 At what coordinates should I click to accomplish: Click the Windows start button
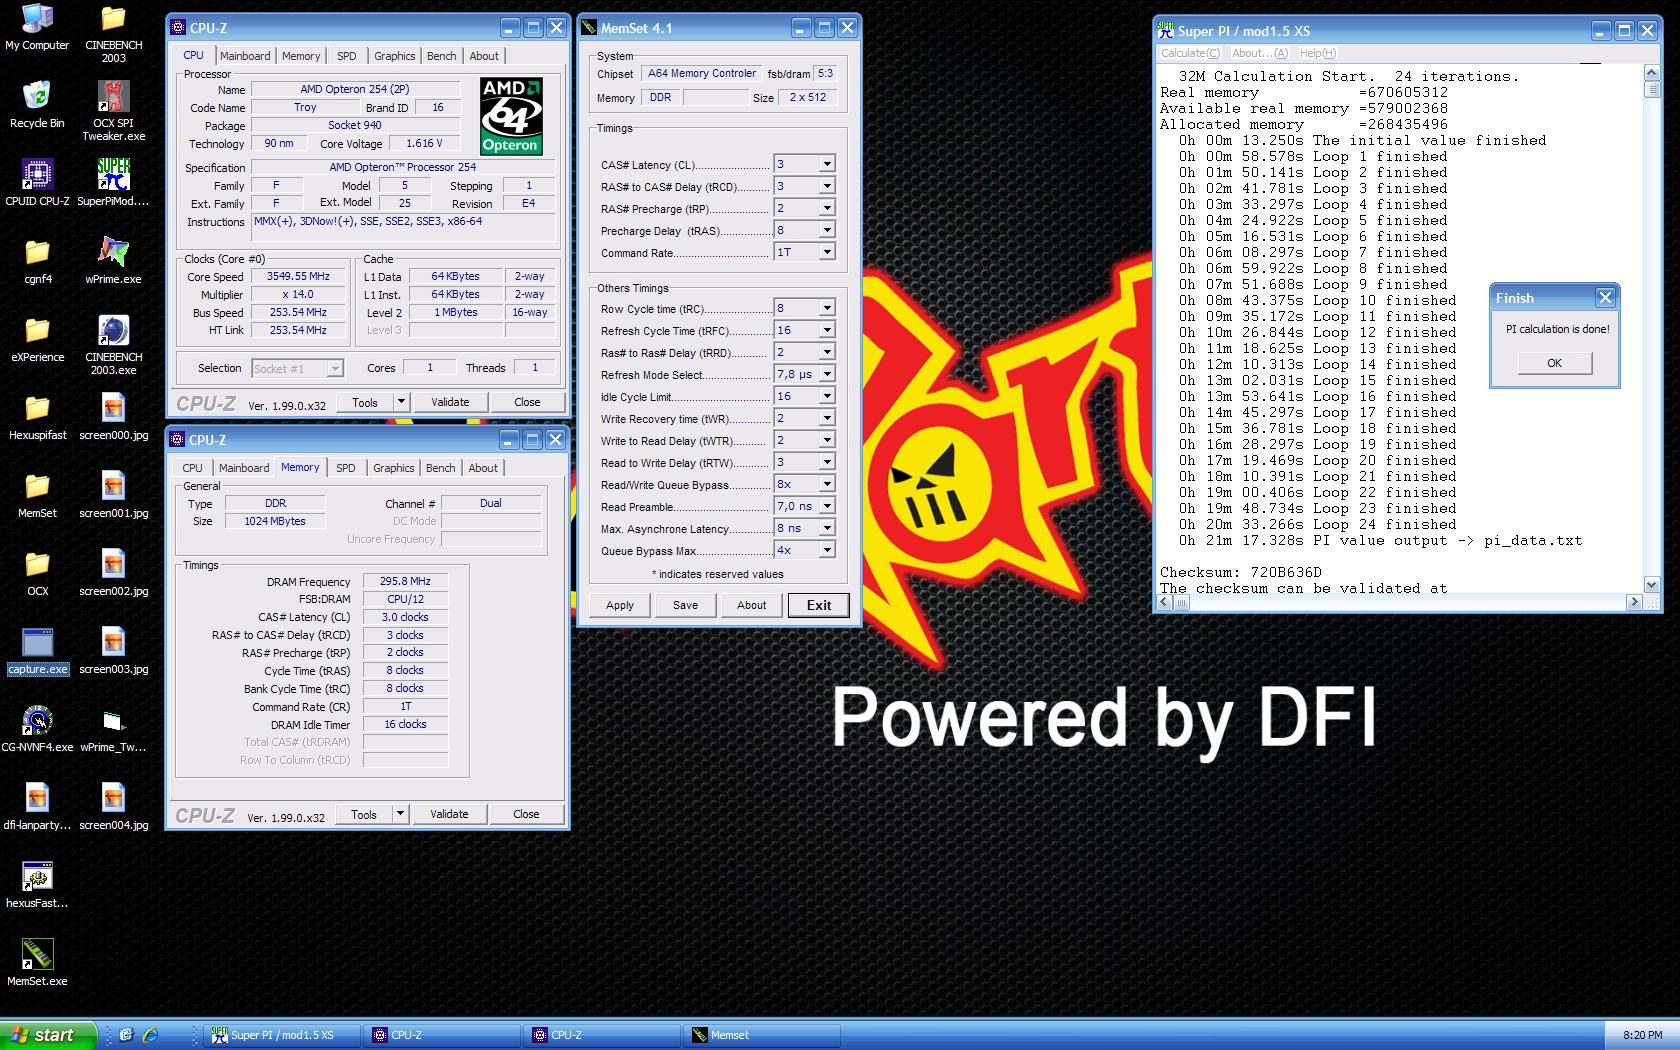(48, 1035)
